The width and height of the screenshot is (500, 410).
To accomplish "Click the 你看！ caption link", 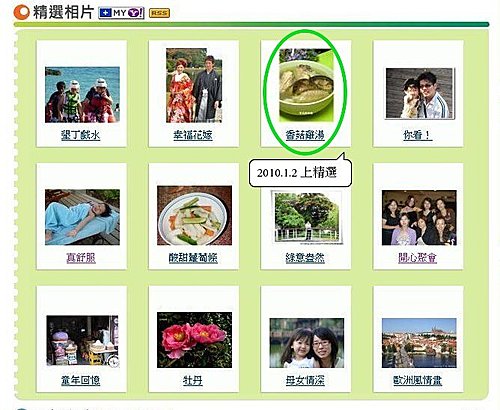I will click(417, 135).
